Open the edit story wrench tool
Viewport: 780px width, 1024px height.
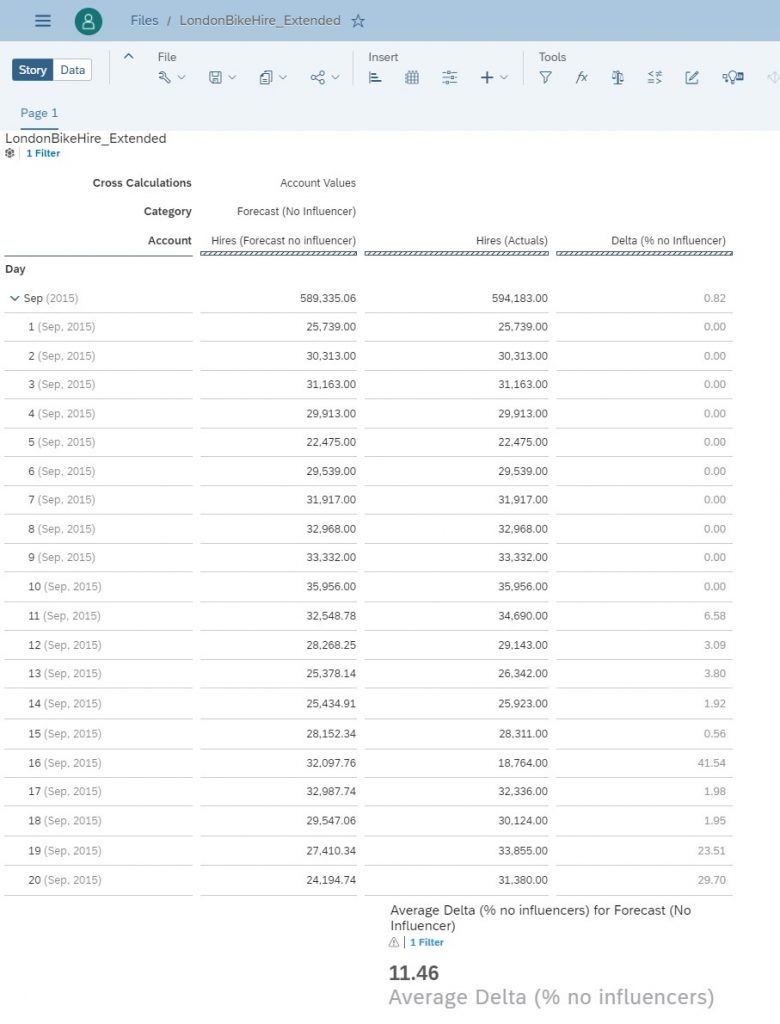[x=164, y=78]
